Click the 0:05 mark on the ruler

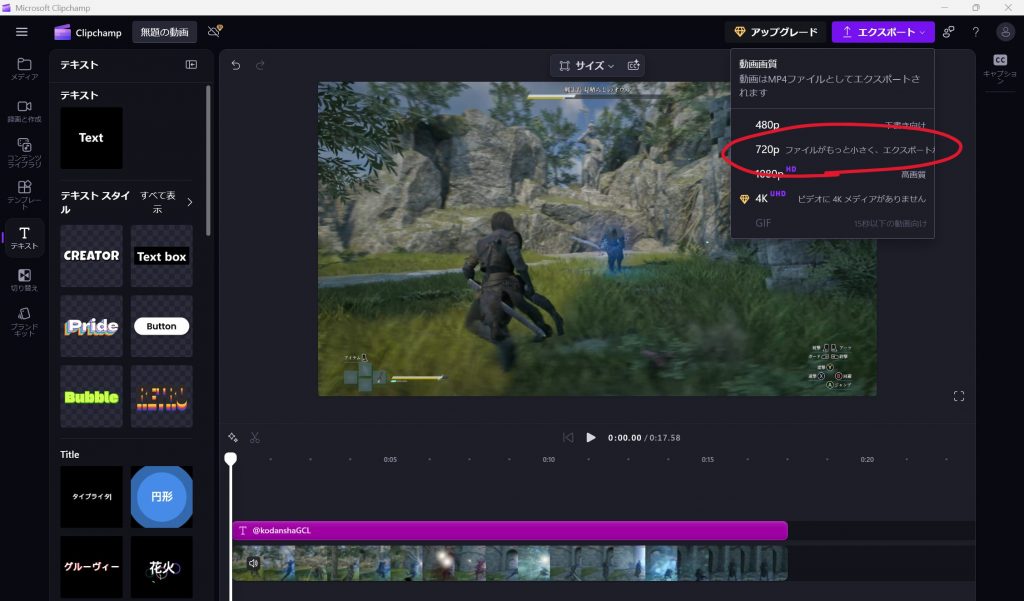pos(390,460)
